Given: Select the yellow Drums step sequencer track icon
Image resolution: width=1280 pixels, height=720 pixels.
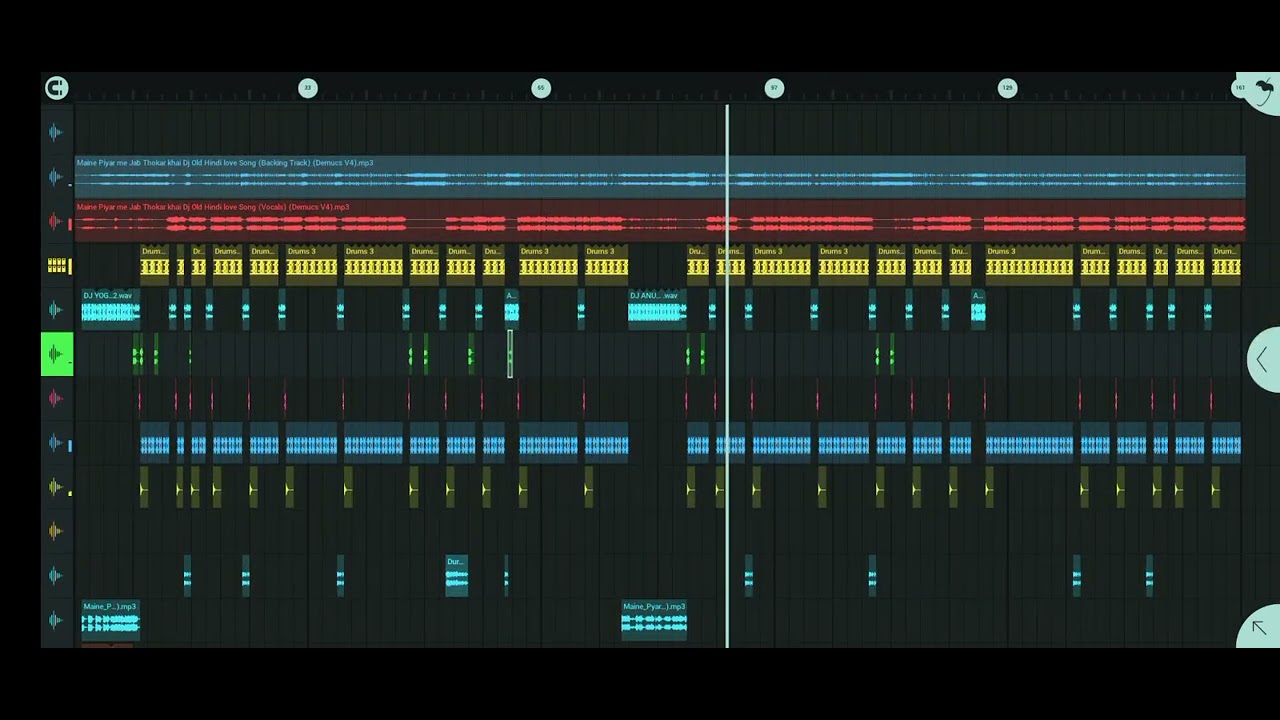Looking at the screenshot, I should [56, 265].
